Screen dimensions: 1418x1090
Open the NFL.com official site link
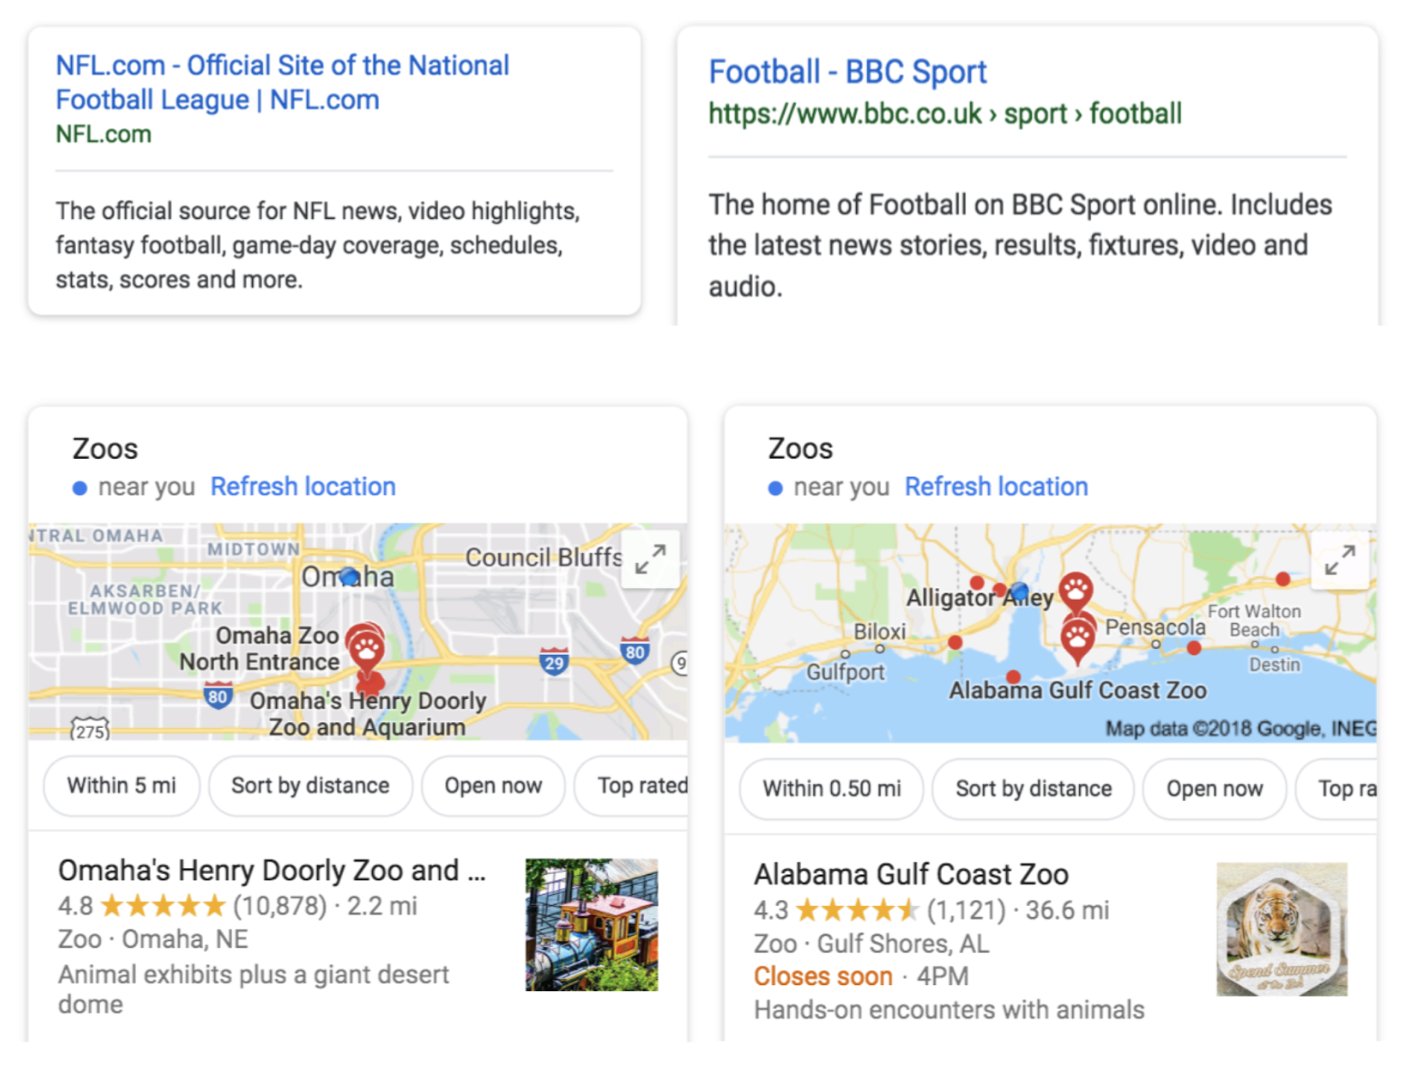[282, 82]
